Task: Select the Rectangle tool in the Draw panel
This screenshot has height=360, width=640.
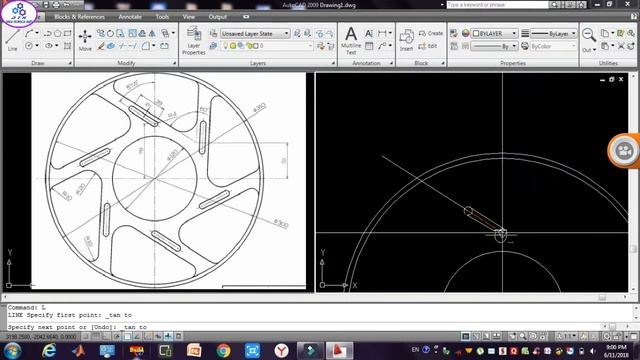Action: [x=67, y=33]
